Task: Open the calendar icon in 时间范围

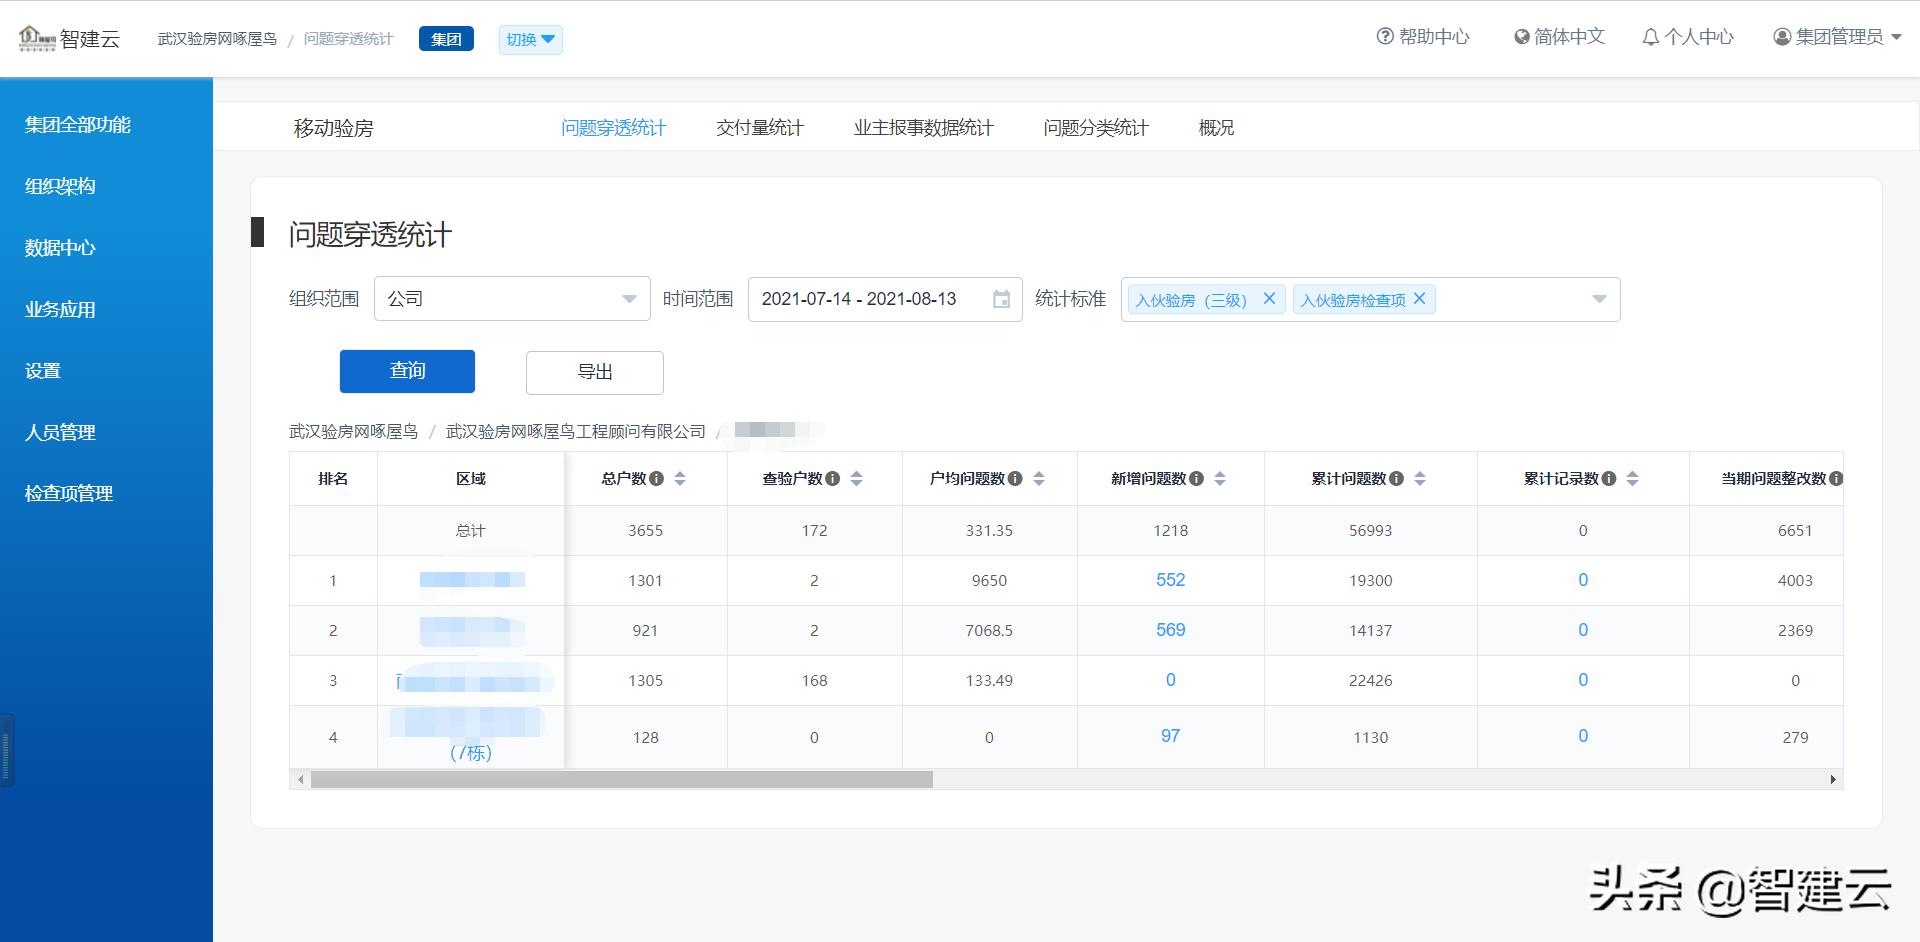Action: (1003, 298)
